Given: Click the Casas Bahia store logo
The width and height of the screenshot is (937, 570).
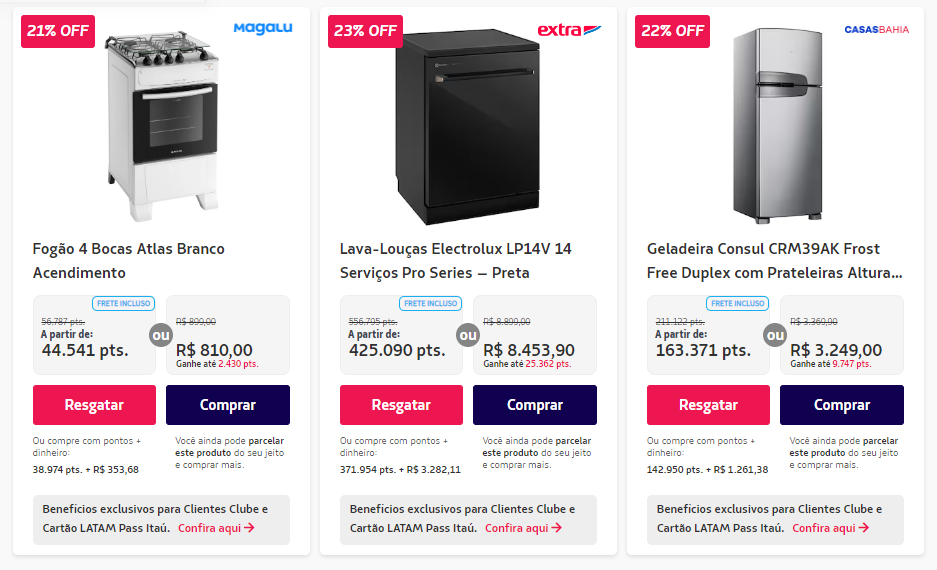Looking at the screenshot, I should point(876,30).
